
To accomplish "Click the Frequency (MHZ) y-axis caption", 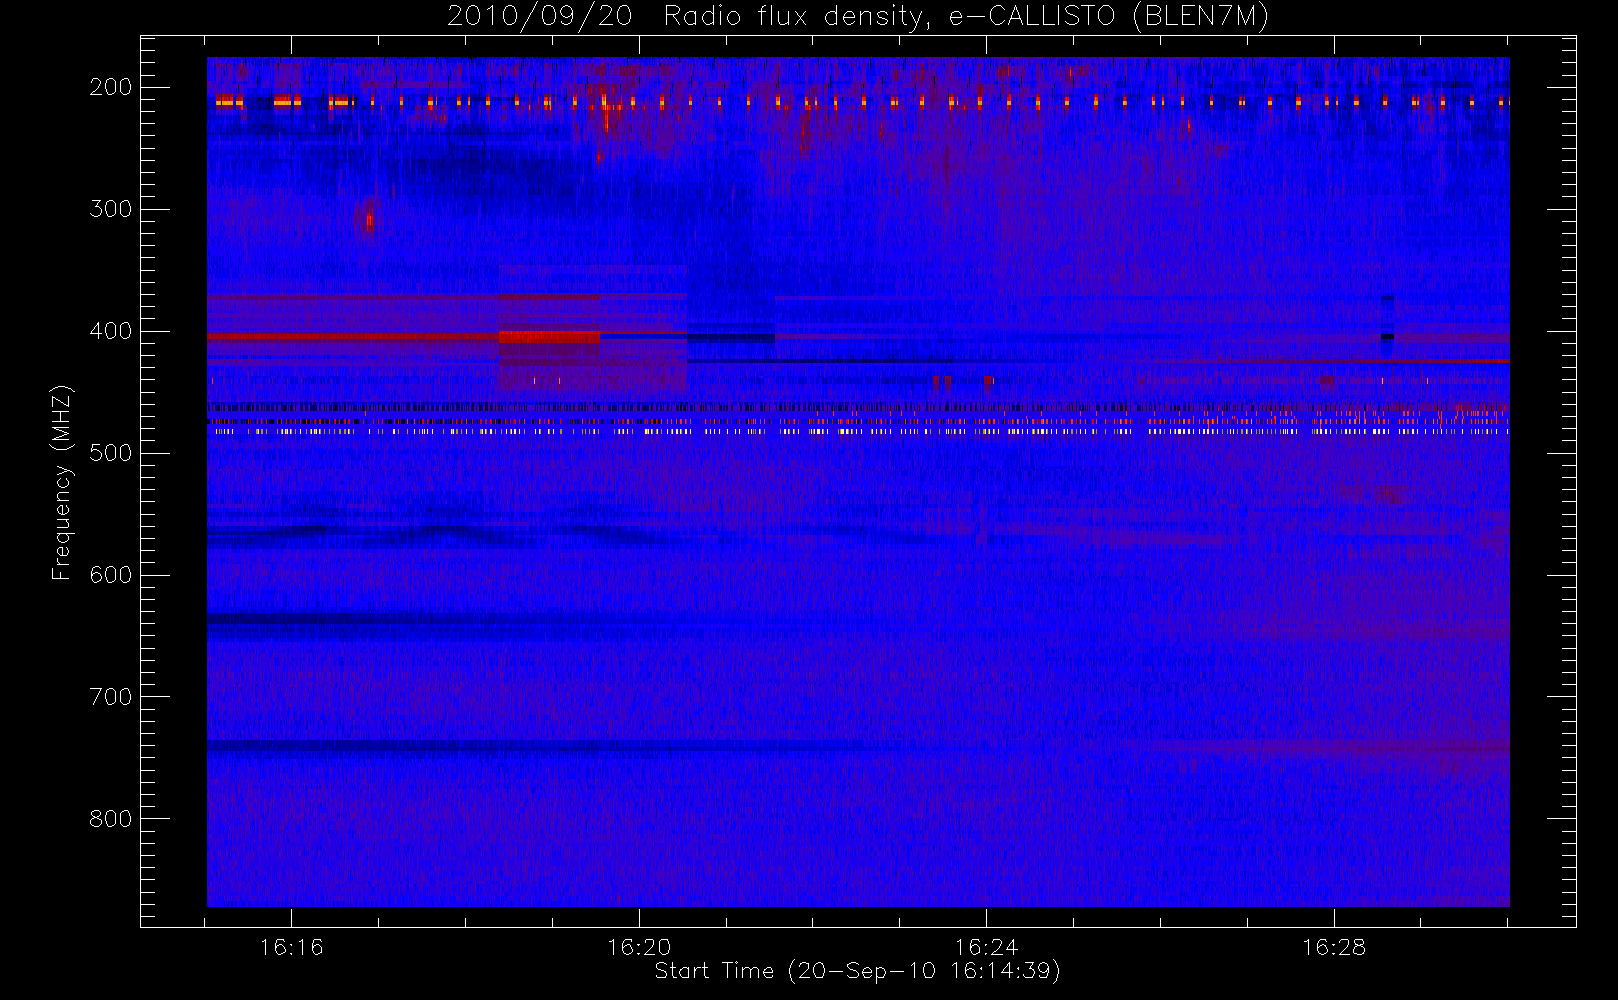I will coord(62,482).
